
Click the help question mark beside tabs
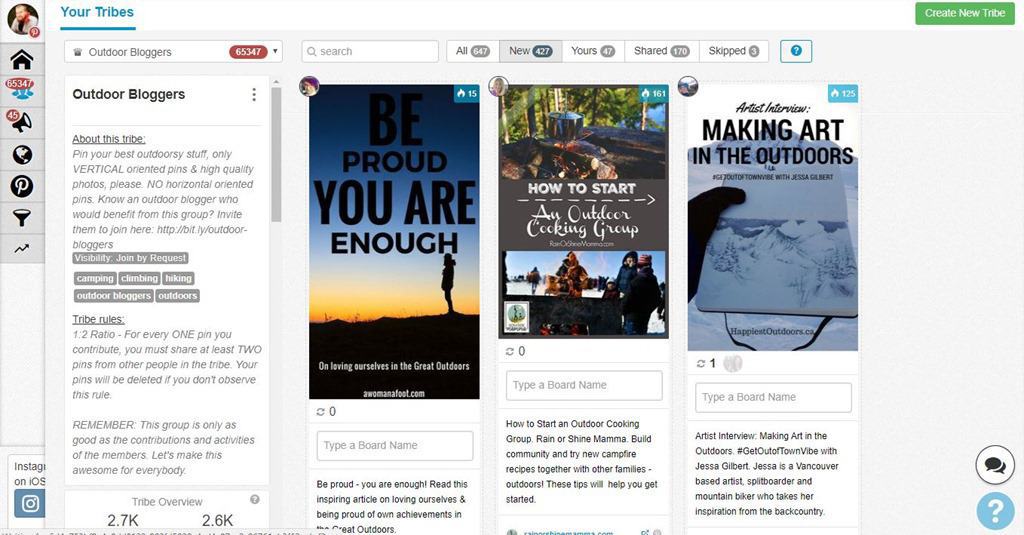pos(796,51)
